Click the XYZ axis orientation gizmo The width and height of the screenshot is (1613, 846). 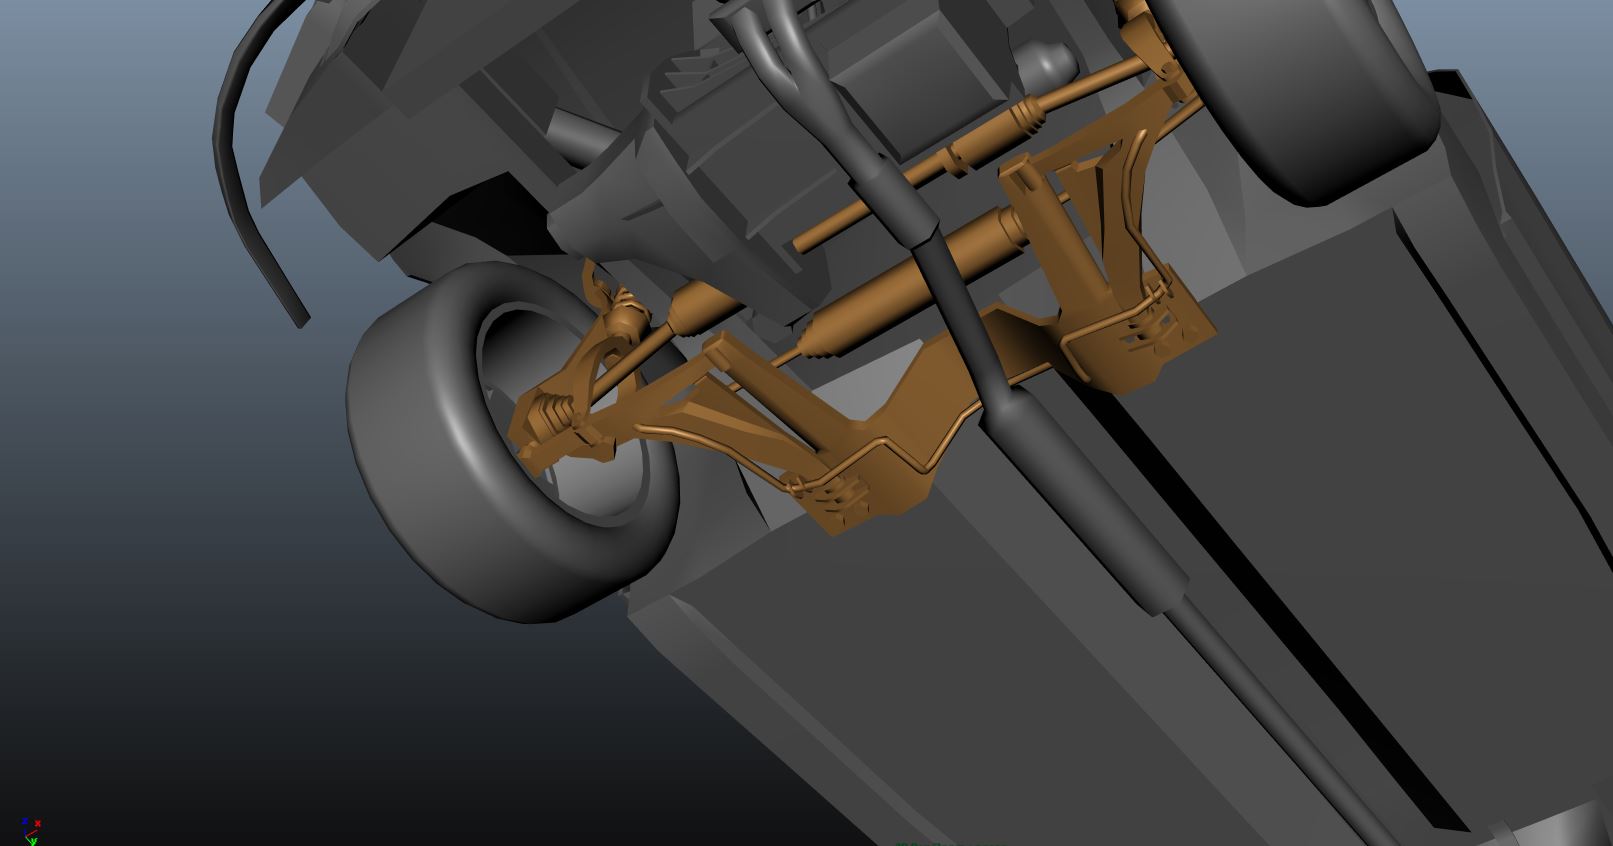point(30,832)
